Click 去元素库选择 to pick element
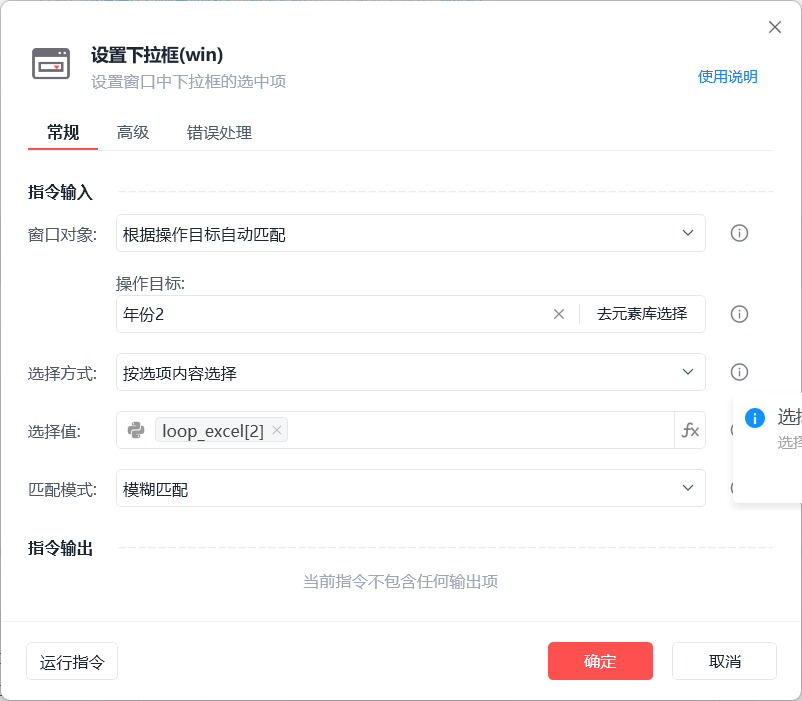 642,314
